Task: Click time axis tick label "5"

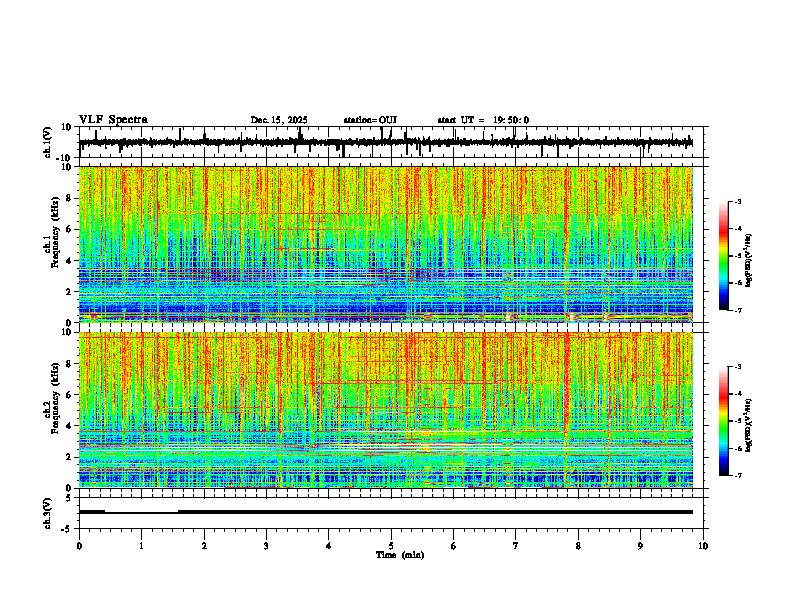Action: [391, 546]
